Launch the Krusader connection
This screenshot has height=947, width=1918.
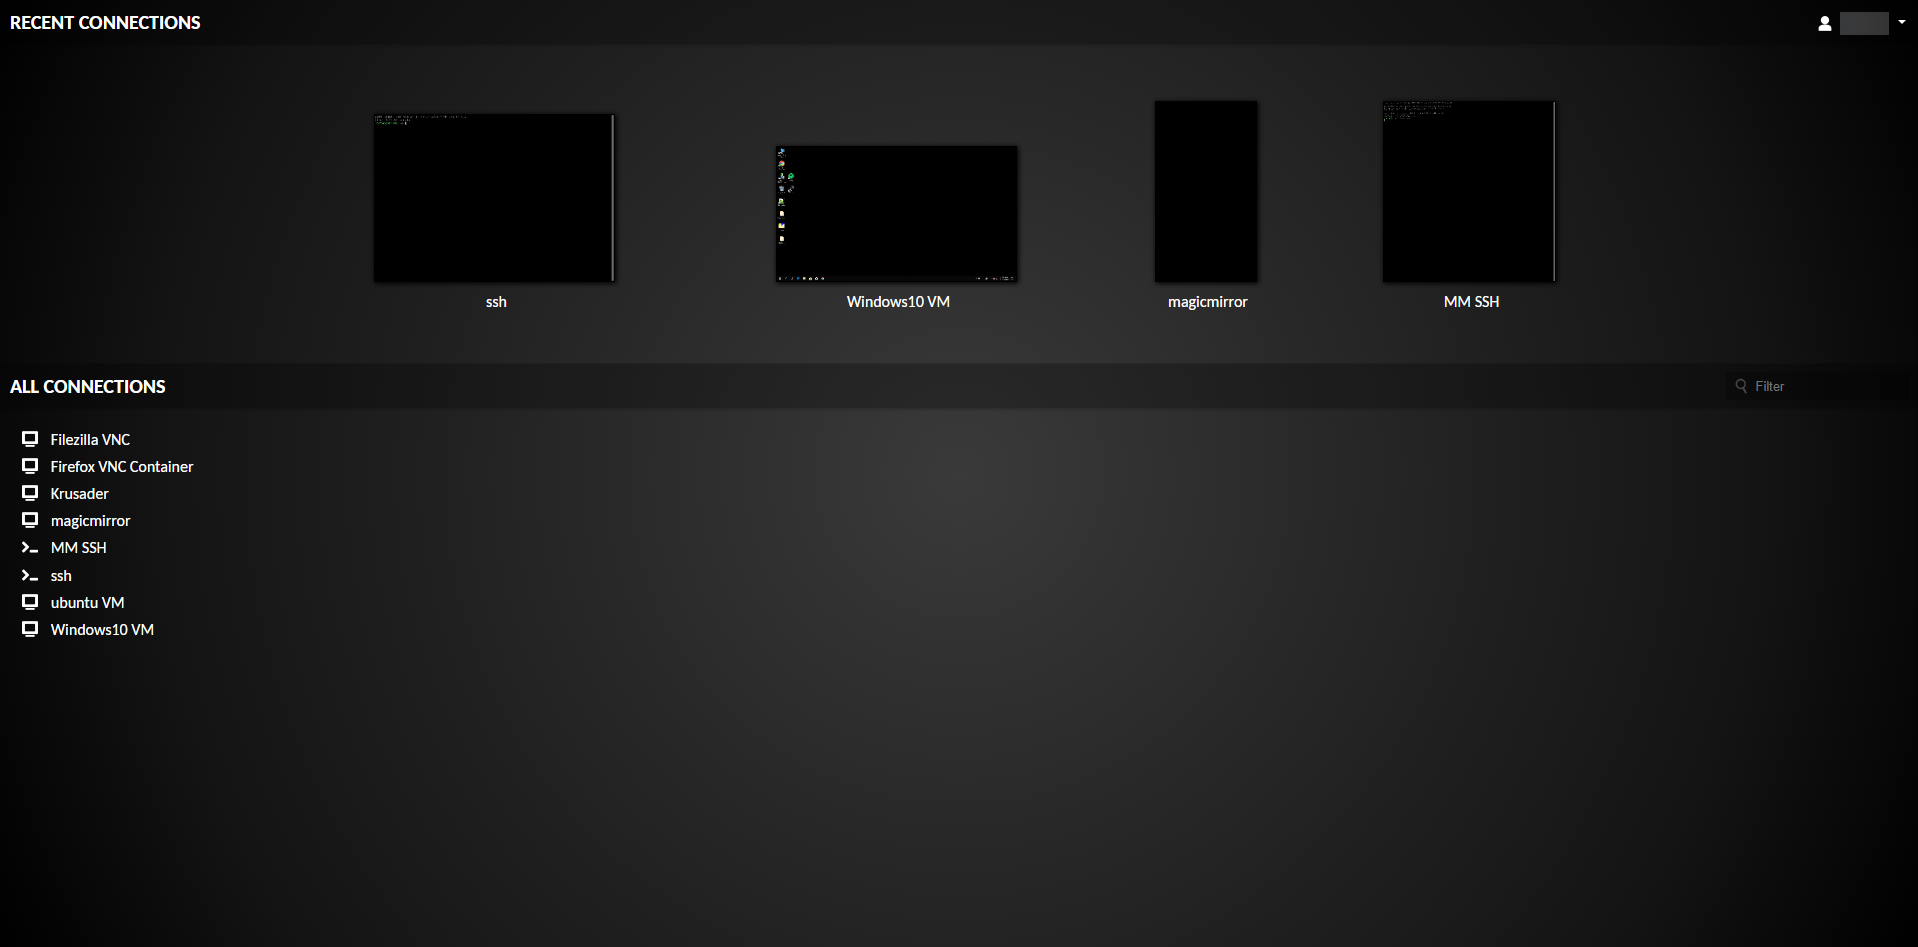click(80, 494)
